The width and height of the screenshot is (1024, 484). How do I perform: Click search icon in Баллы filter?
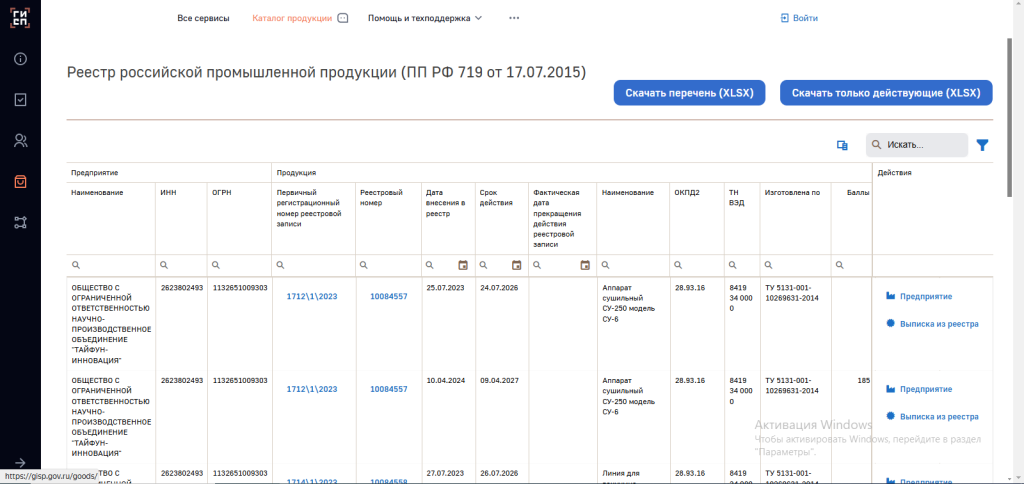pyautogui.click(x=840, y=265)
